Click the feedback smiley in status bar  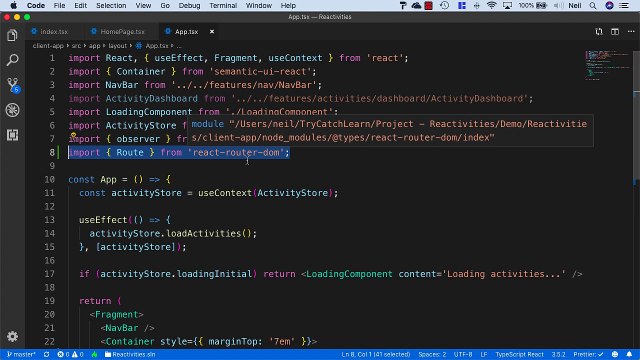pos(615,354)
